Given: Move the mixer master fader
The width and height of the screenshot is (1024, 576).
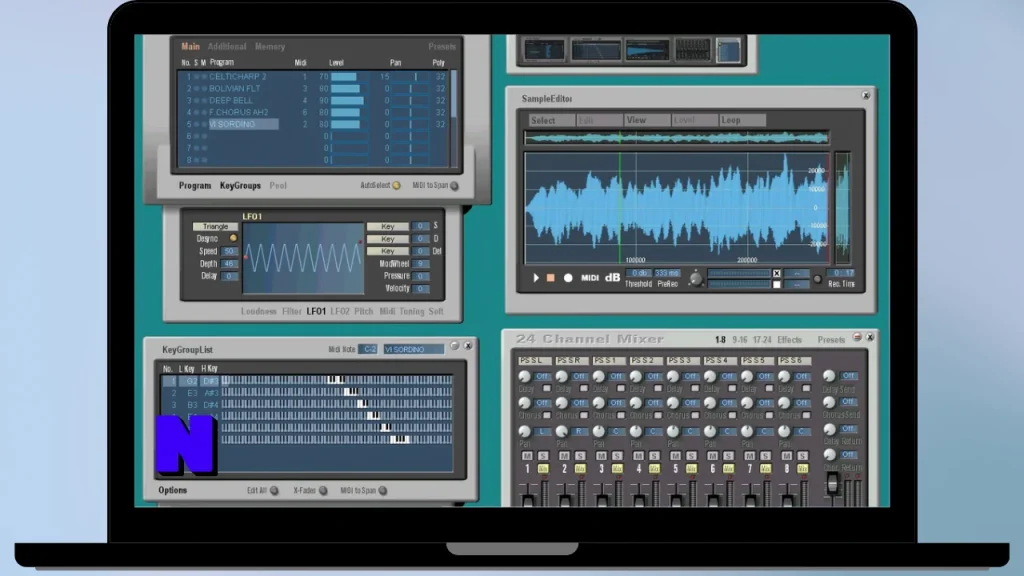Looking at the screenshot, I should pyautogui.click(x=833, y=484).
